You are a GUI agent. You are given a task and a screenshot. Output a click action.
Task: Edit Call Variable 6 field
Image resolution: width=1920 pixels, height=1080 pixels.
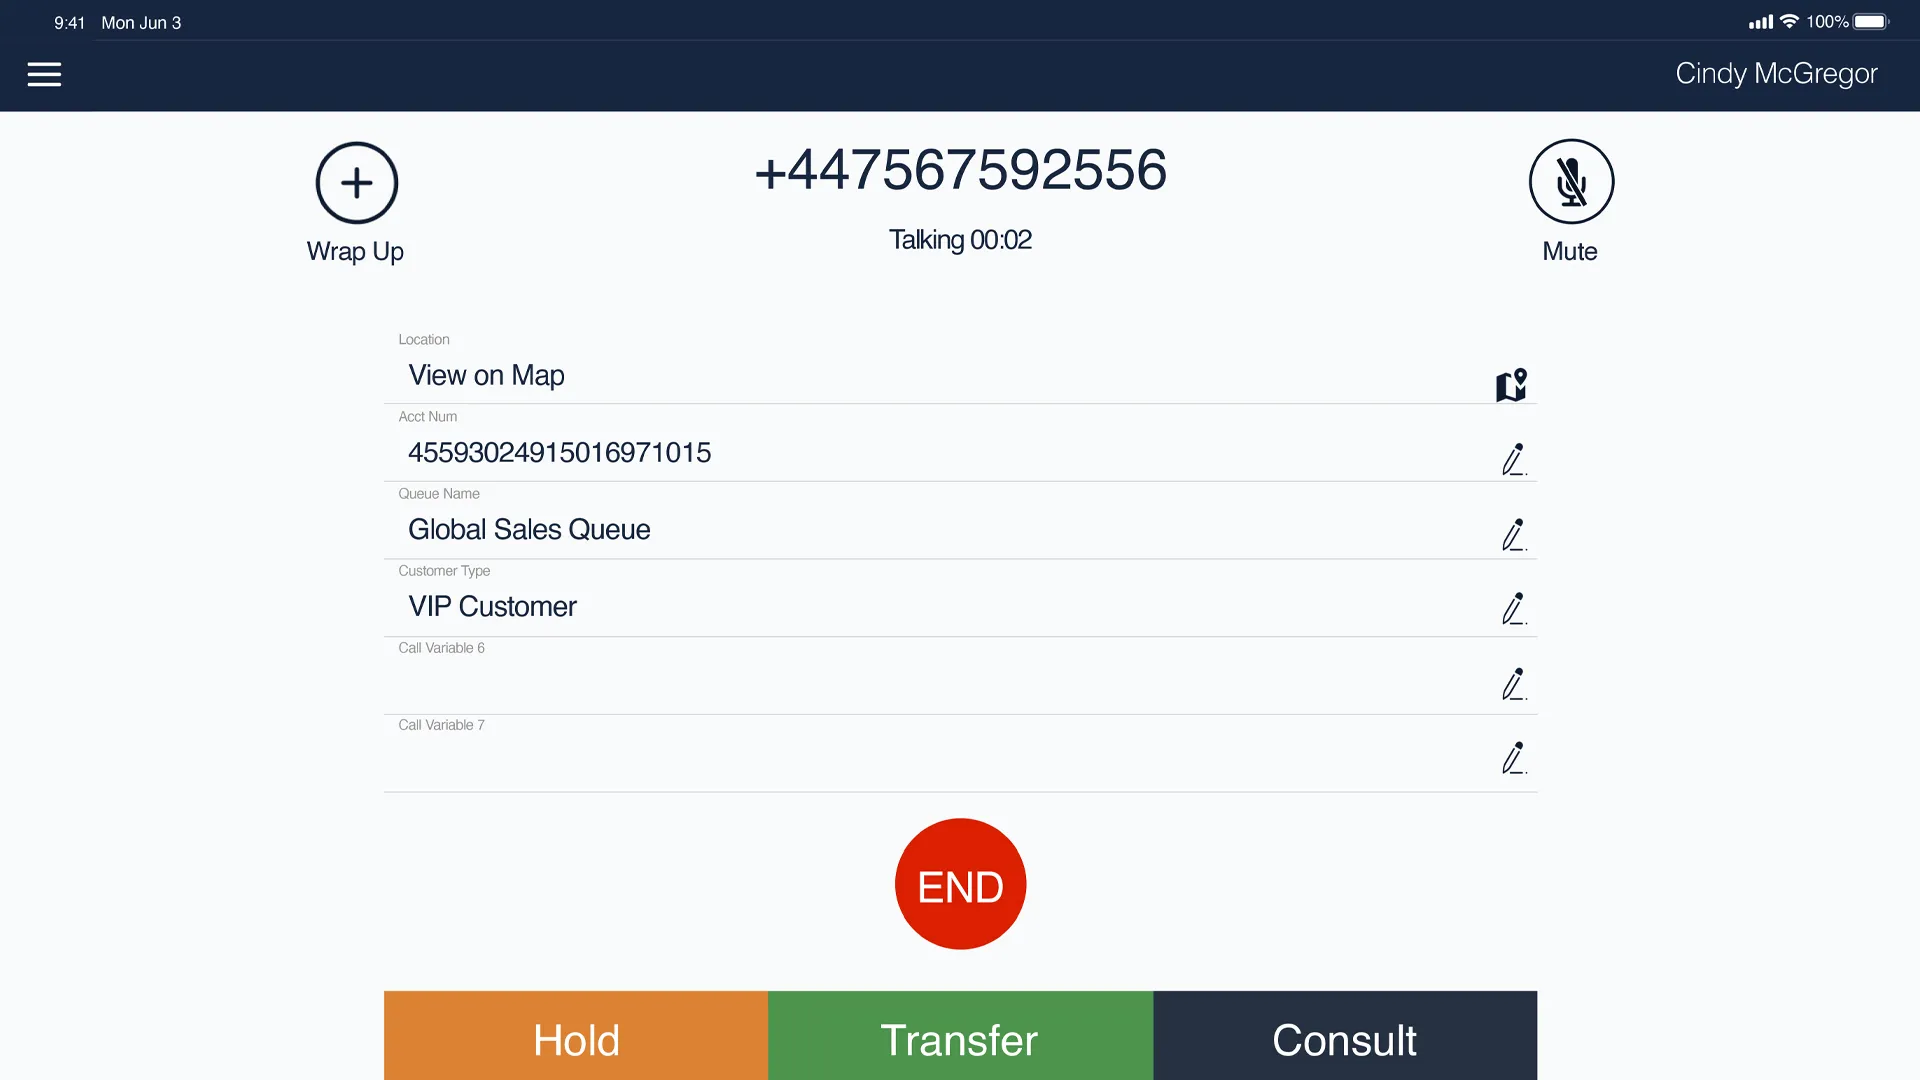click(x=1513, y=683)
